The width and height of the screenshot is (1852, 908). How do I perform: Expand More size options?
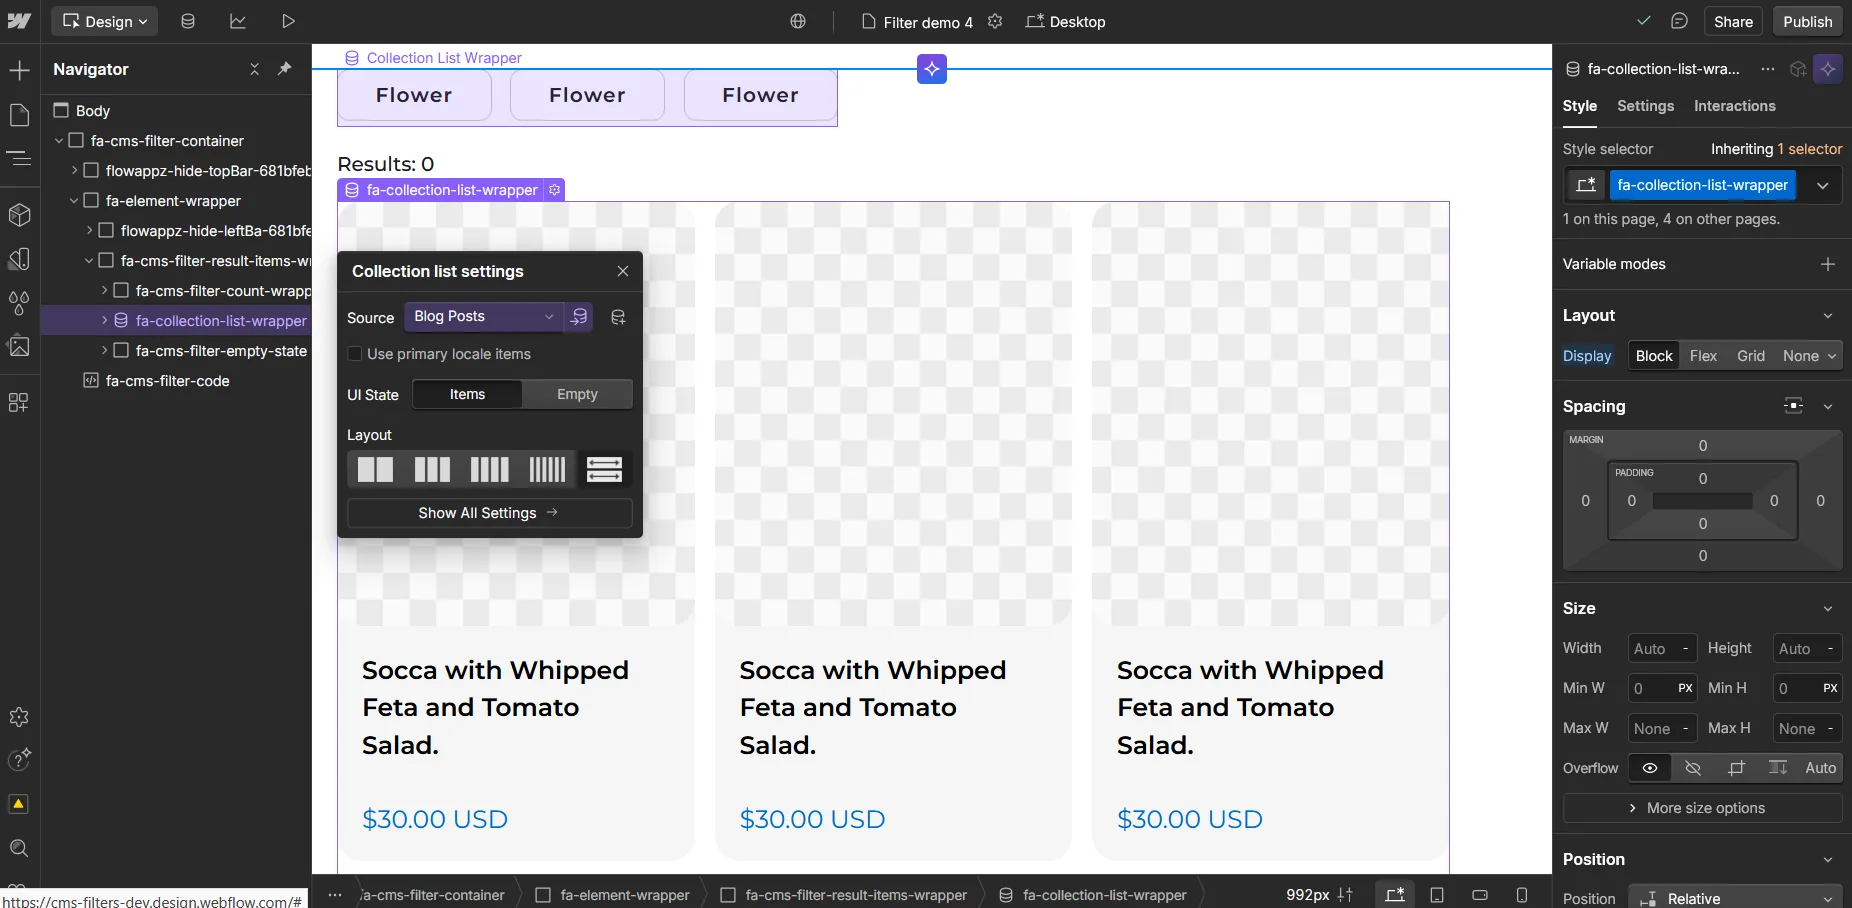(x=1702, y=808)
